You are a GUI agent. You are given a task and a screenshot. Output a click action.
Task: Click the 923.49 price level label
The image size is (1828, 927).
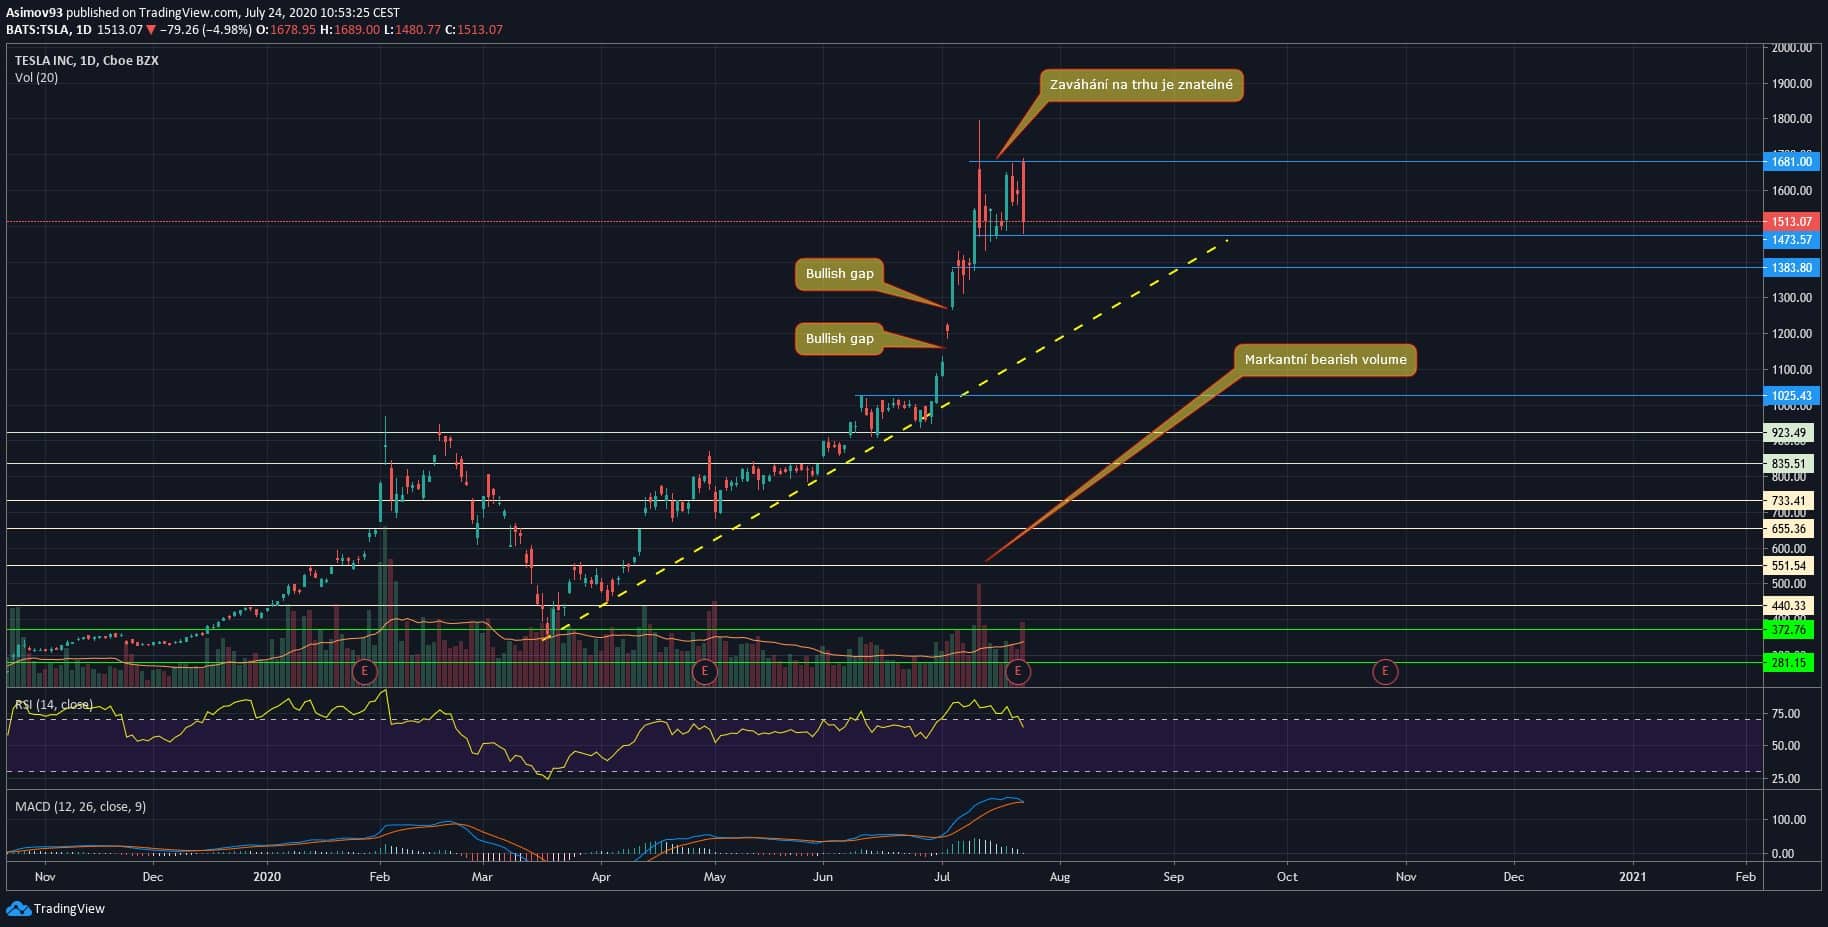(1789, 433)
